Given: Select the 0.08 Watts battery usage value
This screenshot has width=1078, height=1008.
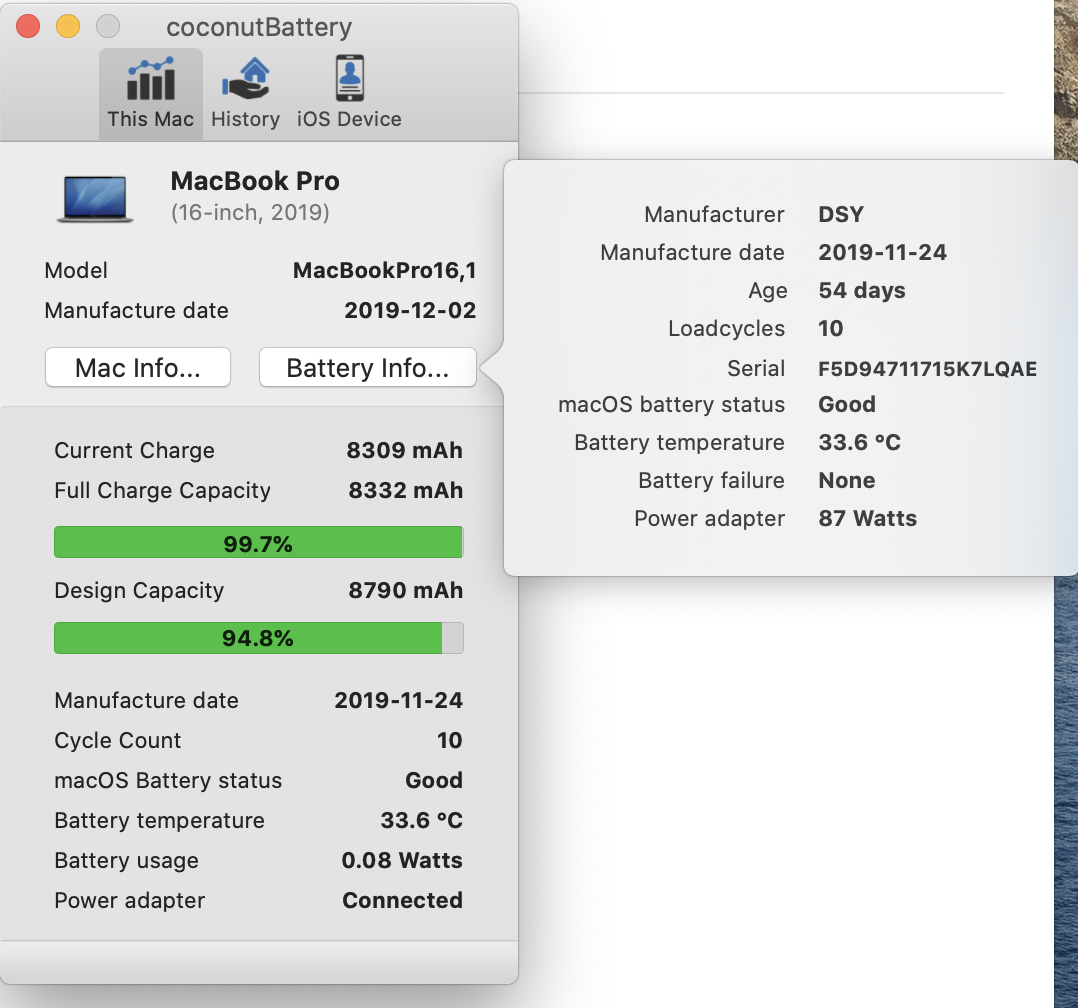Looking at the screenshot, I should tap(402, 860).
